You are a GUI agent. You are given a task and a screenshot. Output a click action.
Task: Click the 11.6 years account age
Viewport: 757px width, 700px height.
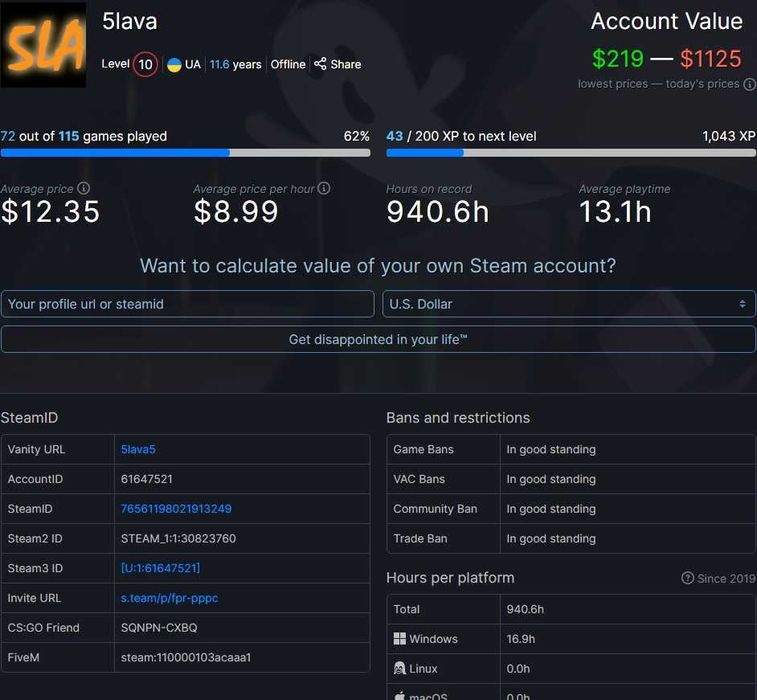coord(235,65)
